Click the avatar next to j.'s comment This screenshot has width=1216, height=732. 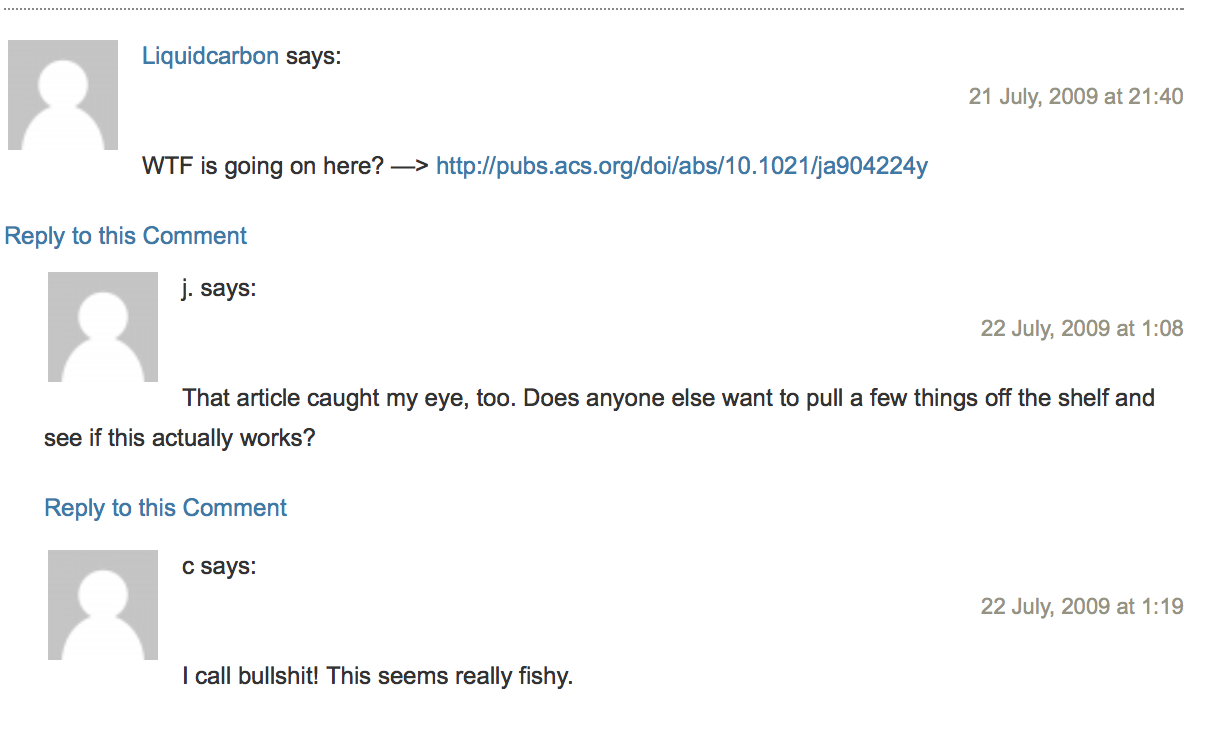click(103, 327)
